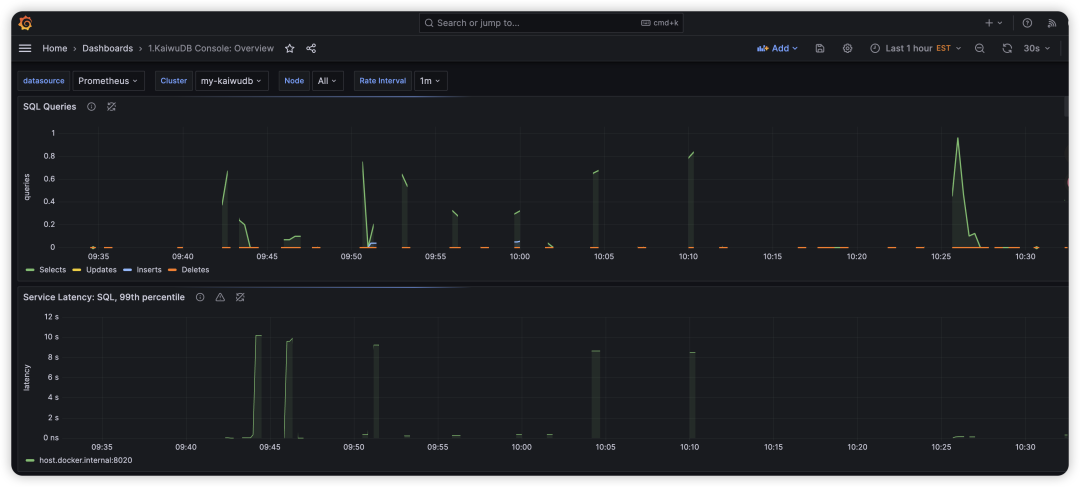Open the Last 1 hour time picker

[915, 48]
